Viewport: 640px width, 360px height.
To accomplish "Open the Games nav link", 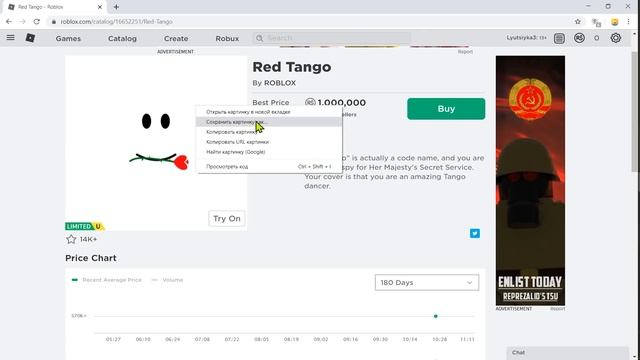I will pyautogui.click(x=68, y=38).
